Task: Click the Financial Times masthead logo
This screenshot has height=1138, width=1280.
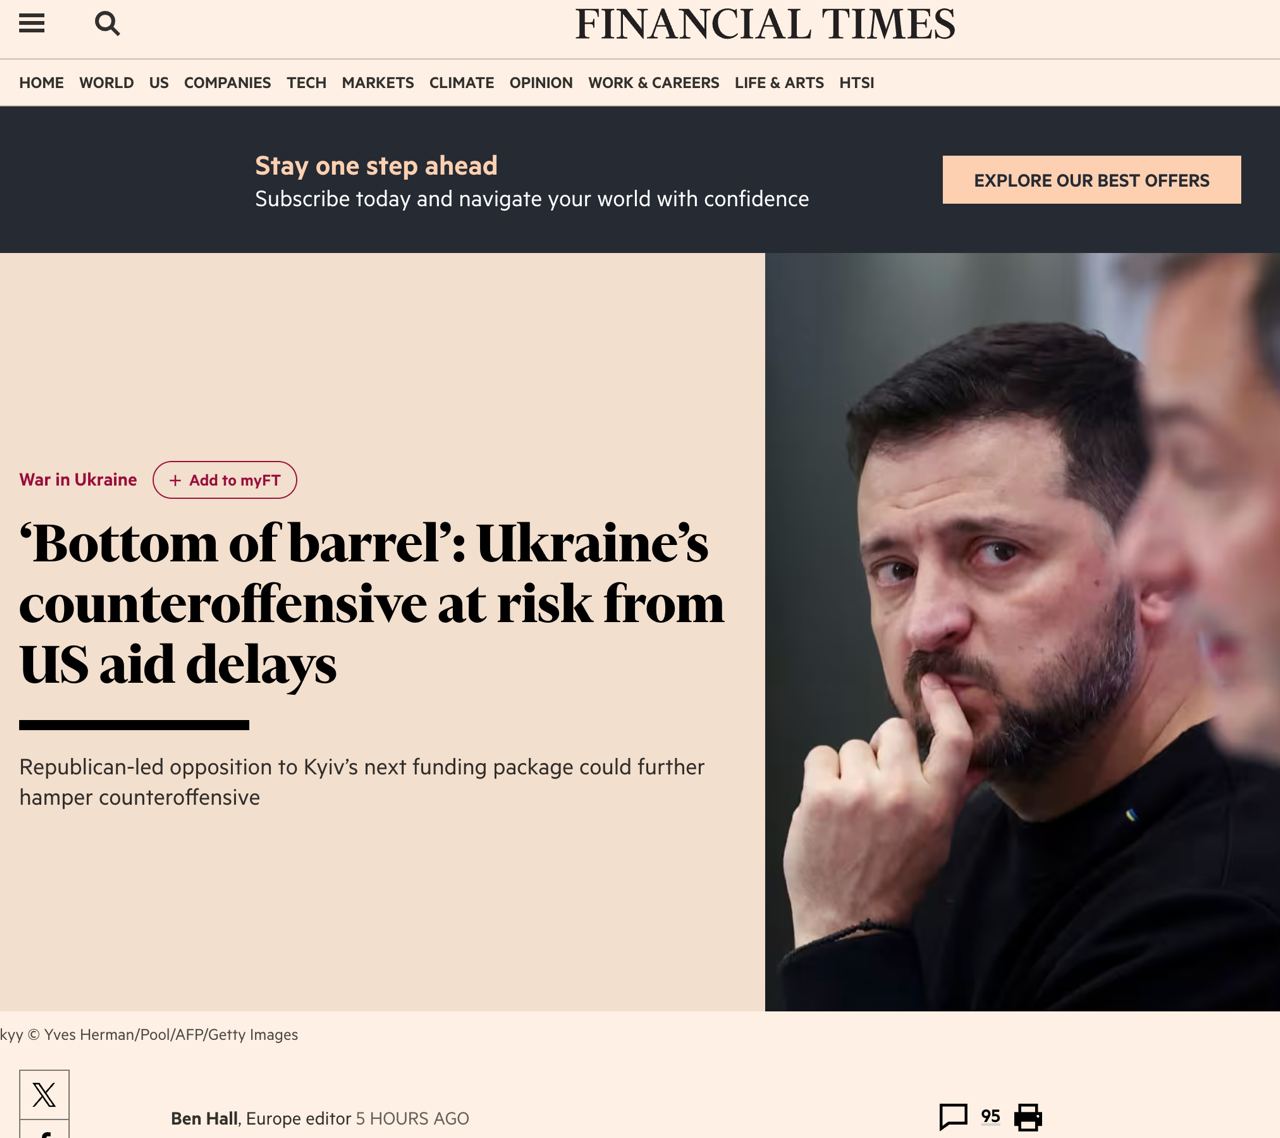Action: tap(765, 24)
